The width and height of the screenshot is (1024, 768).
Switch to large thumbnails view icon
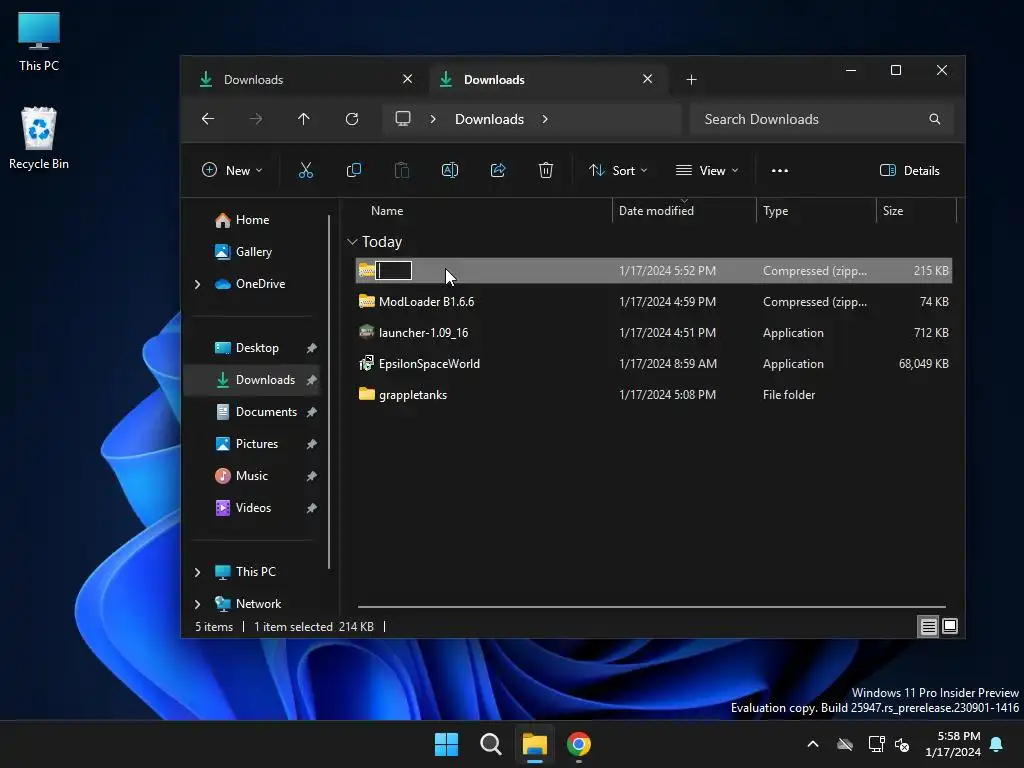[x=950, y=626]
